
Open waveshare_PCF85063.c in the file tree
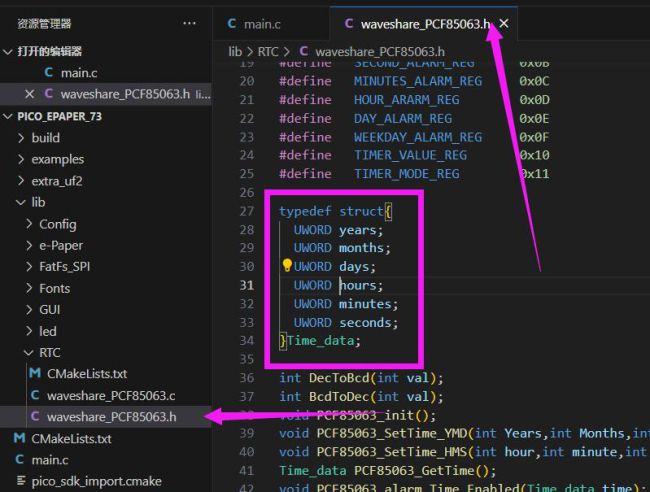click(111, 396)
